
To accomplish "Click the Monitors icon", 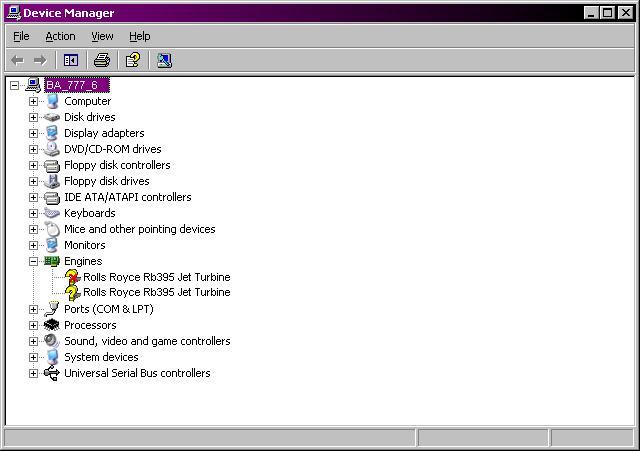I will (52, 245).
